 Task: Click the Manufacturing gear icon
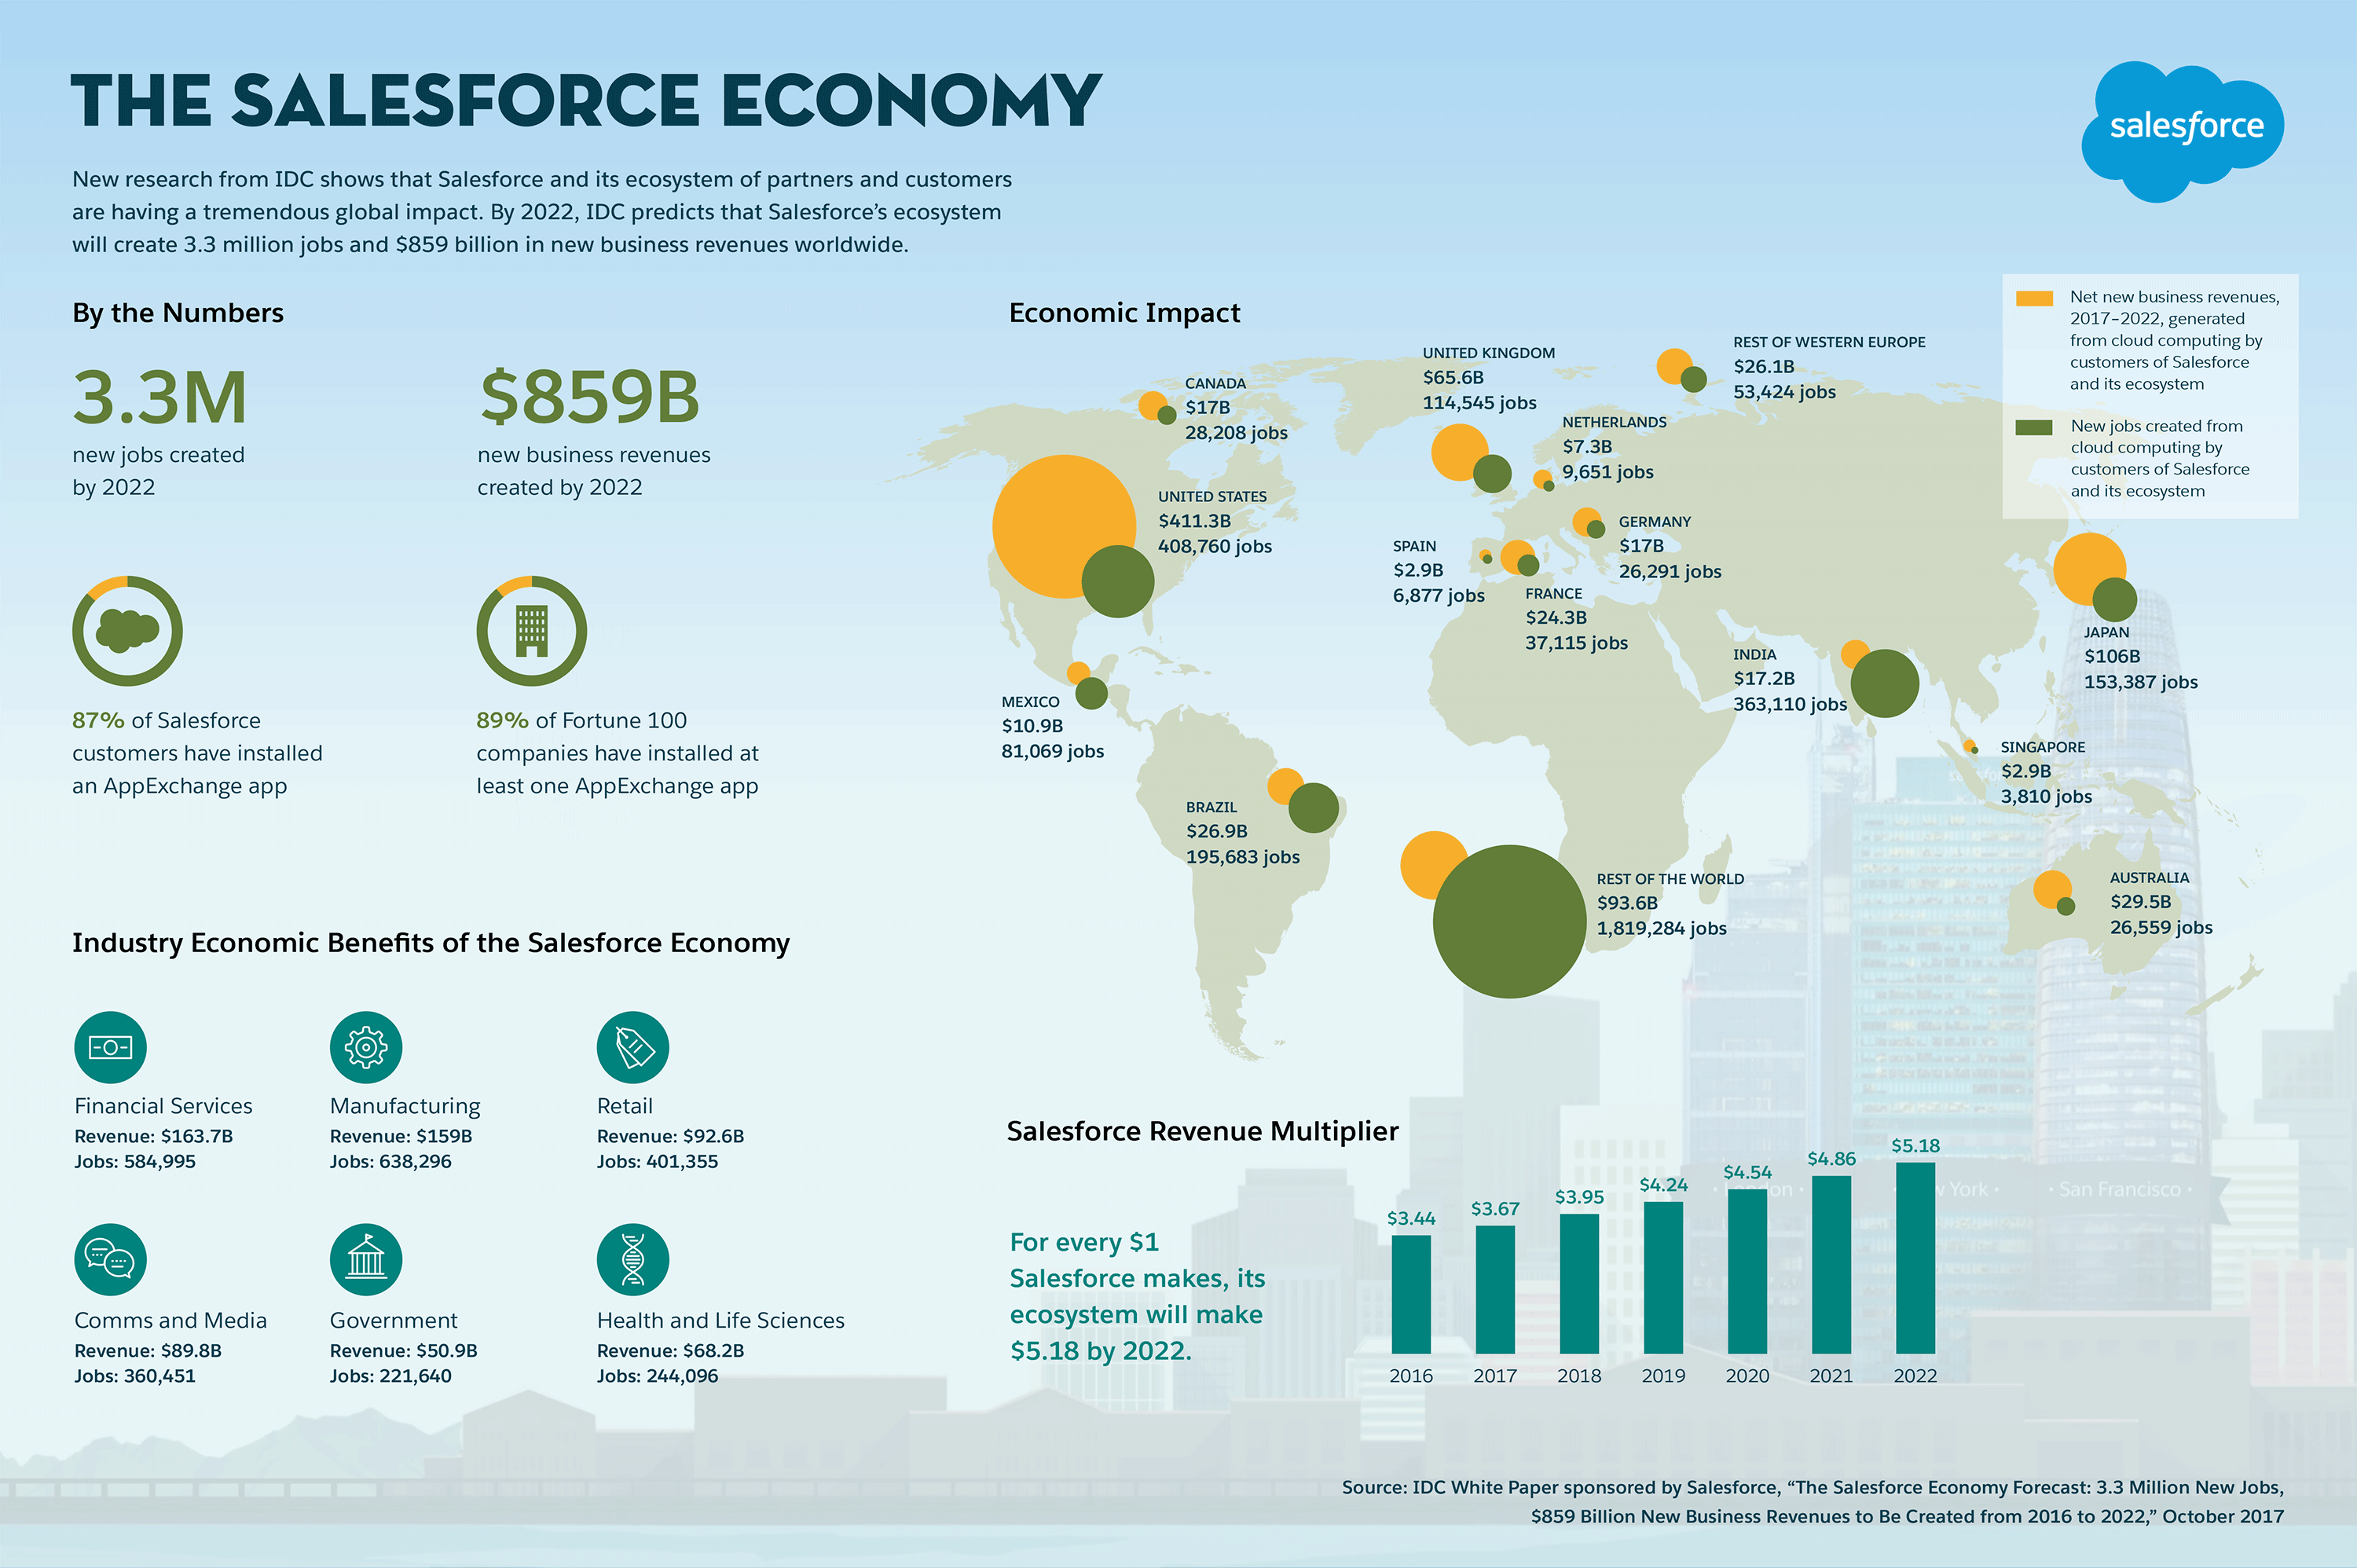click(366, 1047)
